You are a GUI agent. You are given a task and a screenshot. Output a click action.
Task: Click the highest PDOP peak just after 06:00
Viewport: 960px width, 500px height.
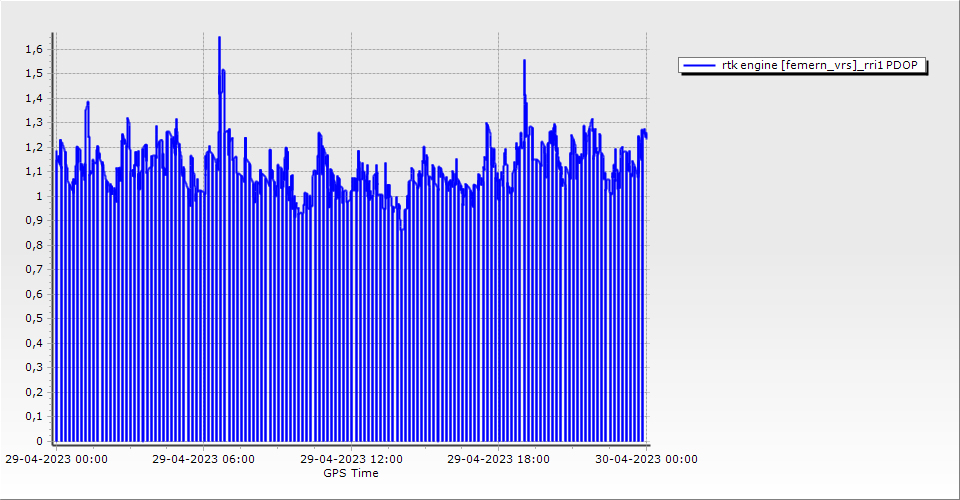(x=219, y=38)
